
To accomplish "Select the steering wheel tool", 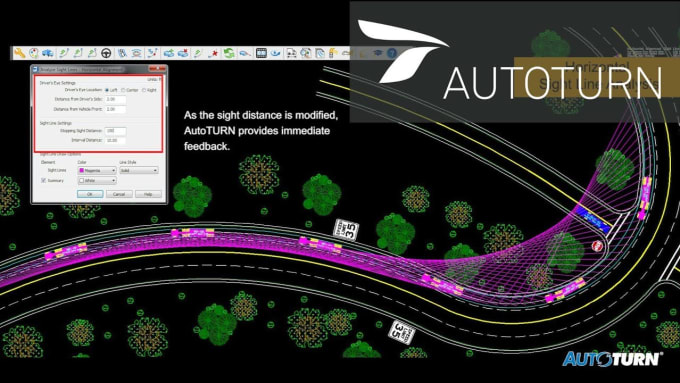I will point(106,53).
